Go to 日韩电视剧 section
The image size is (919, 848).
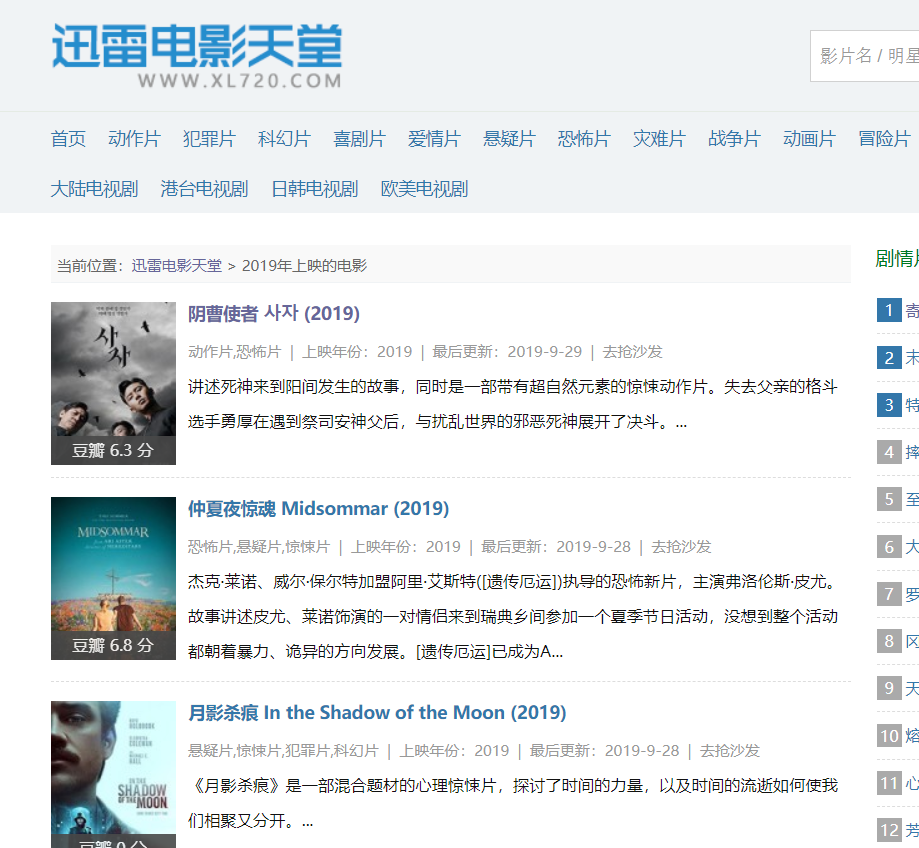[x=315, y=189]
